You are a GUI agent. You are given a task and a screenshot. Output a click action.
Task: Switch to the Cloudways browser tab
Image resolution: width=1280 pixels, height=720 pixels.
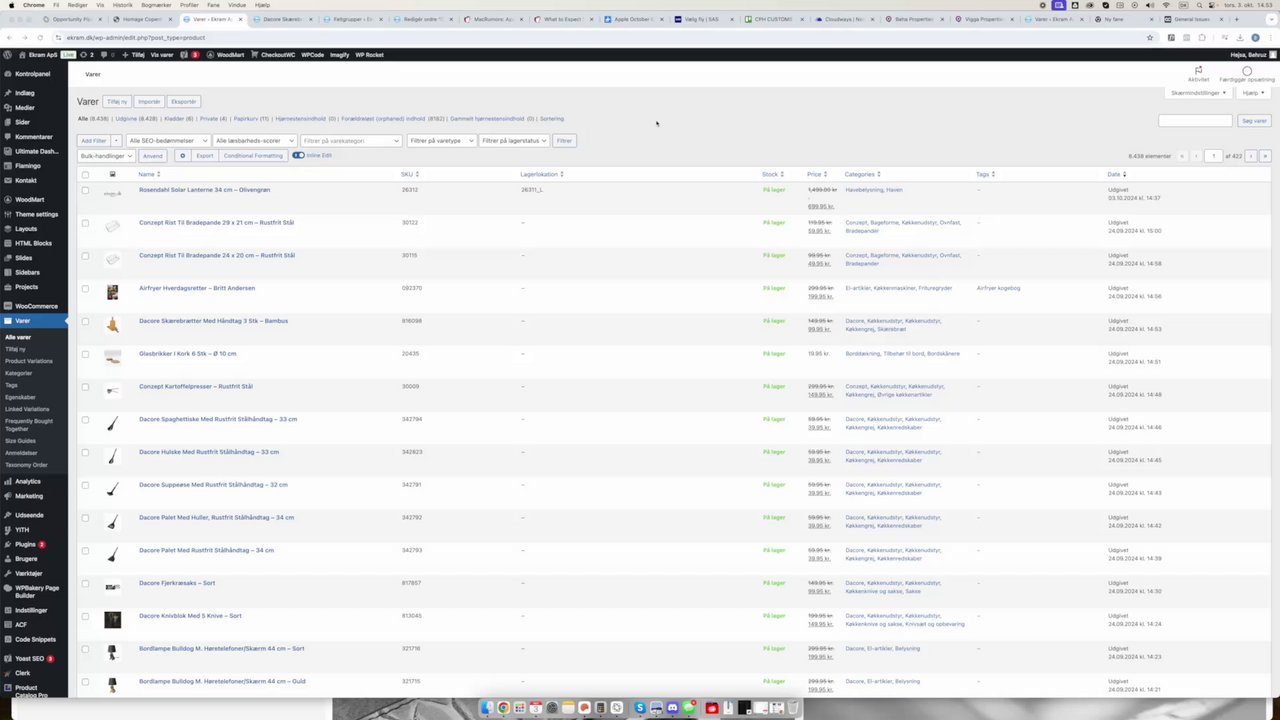click(843, 19)
